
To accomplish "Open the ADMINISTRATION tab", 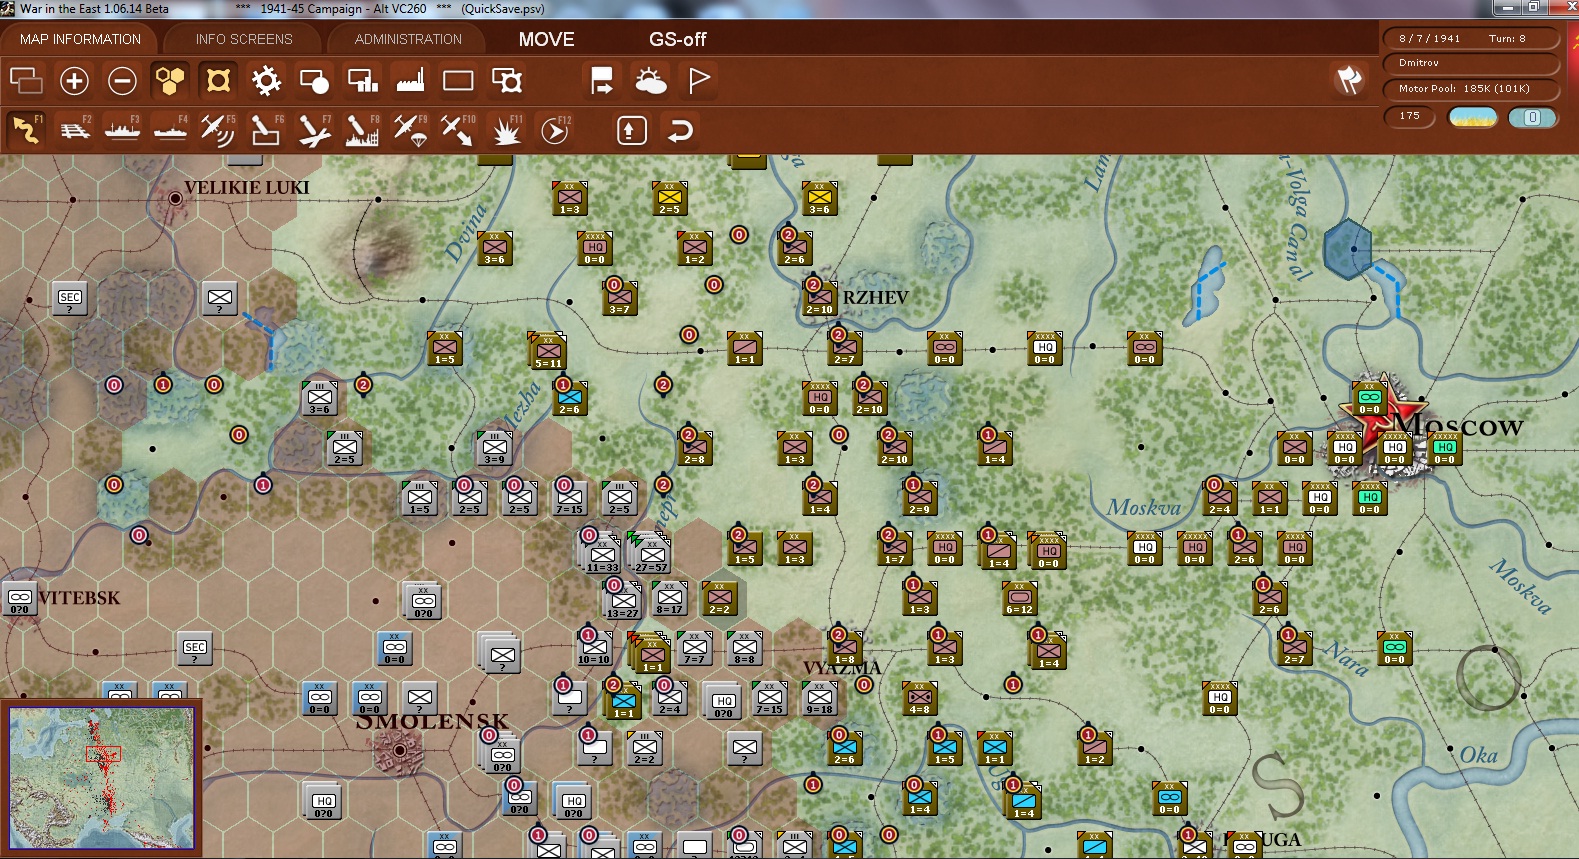I will 408,39.
